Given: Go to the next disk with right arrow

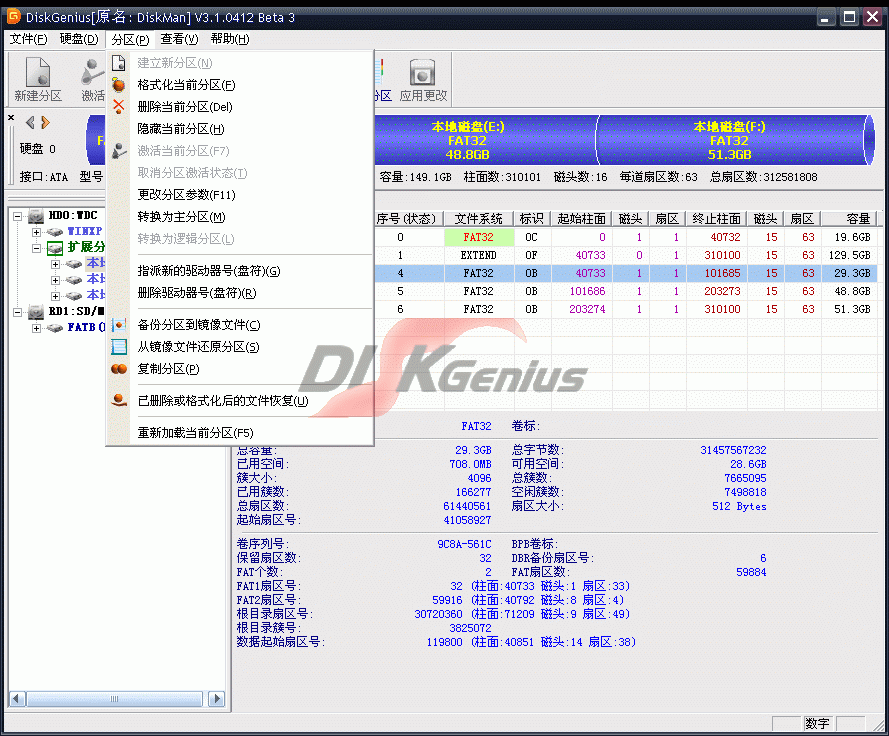Looking at the screenshot, I should click(45, 122).
